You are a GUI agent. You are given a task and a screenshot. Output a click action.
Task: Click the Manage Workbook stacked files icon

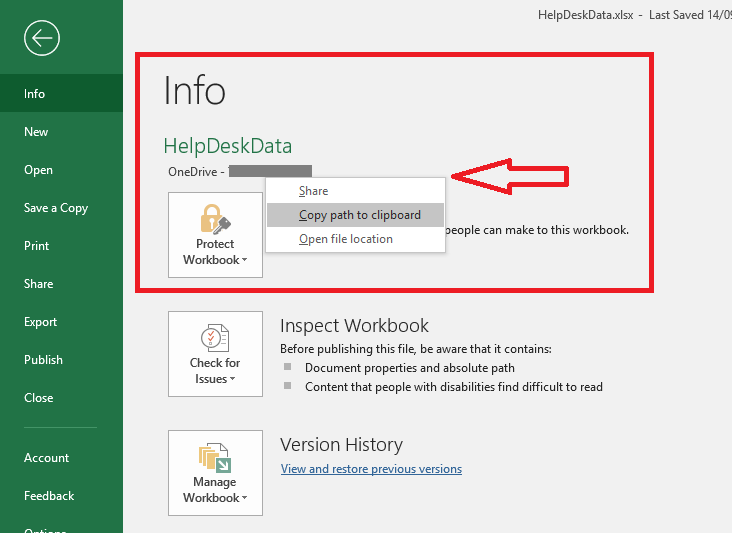click(x=215, y=457)
